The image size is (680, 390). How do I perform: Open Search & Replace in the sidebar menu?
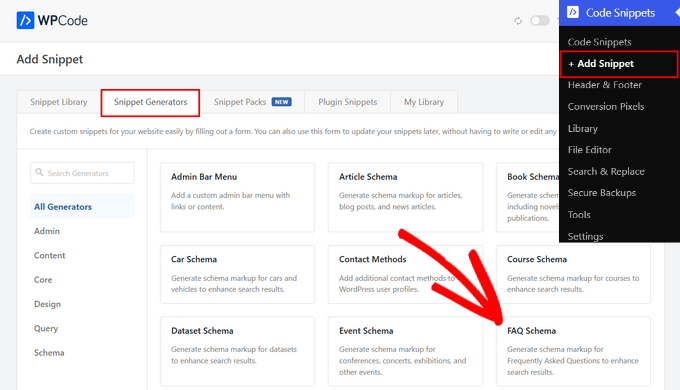coord(606,171)
